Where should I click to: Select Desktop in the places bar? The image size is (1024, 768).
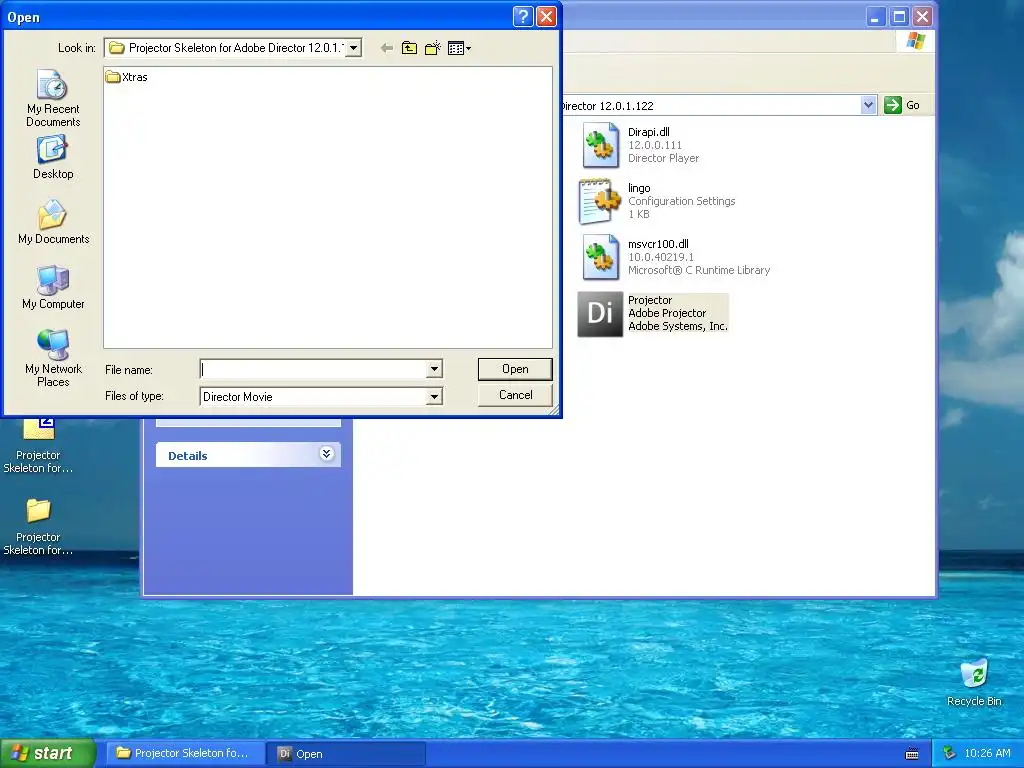pos(53,157)
